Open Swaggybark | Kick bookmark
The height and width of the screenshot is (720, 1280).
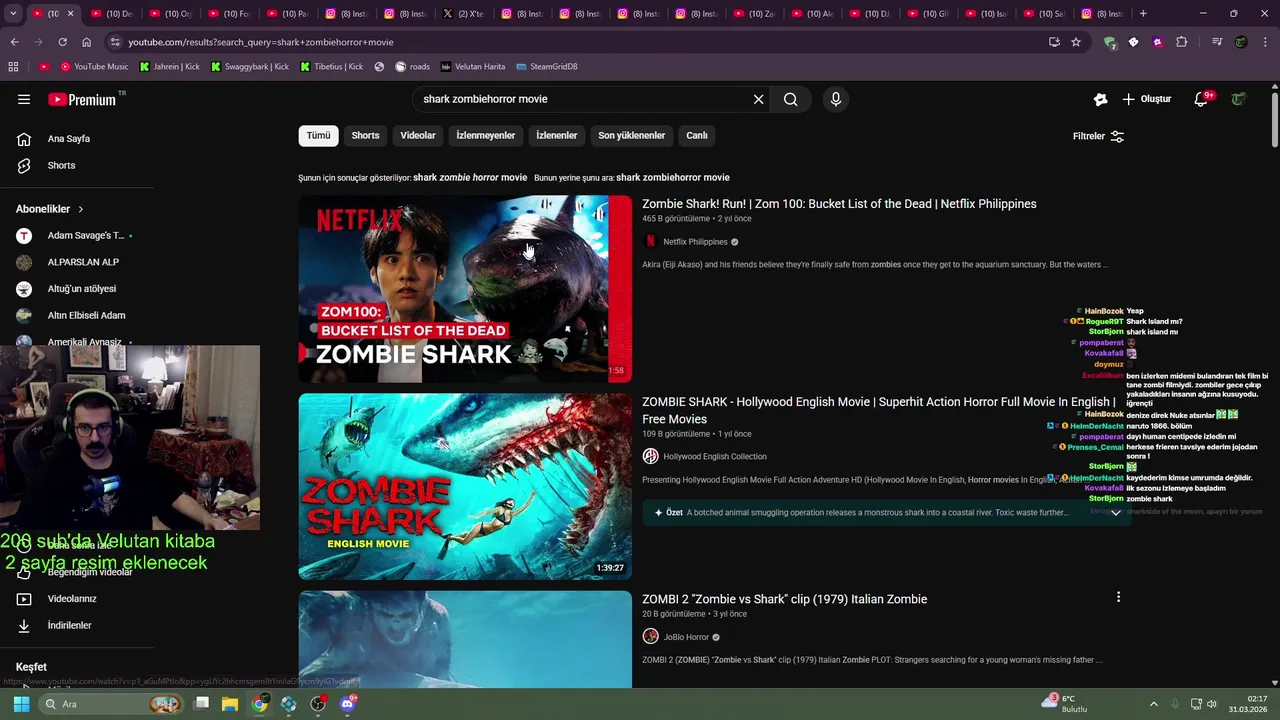click(x=249, y=67)
